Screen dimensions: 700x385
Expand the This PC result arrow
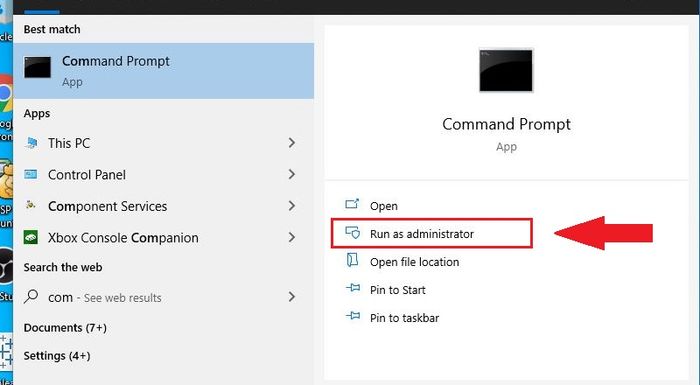(292, 143)
